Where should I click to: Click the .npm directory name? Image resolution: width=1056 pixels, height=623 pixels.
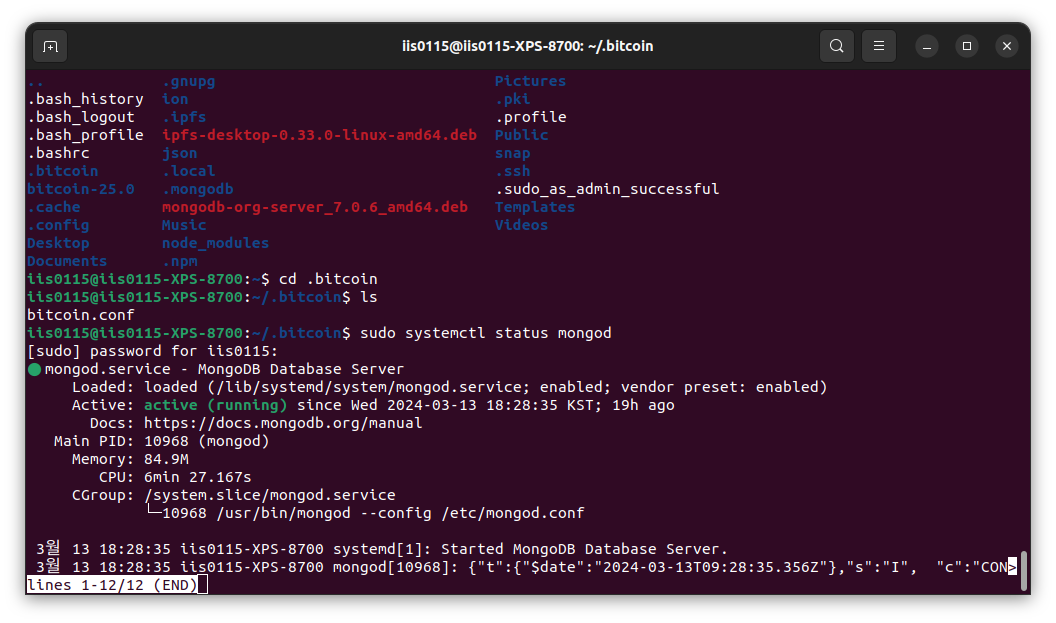180,261
